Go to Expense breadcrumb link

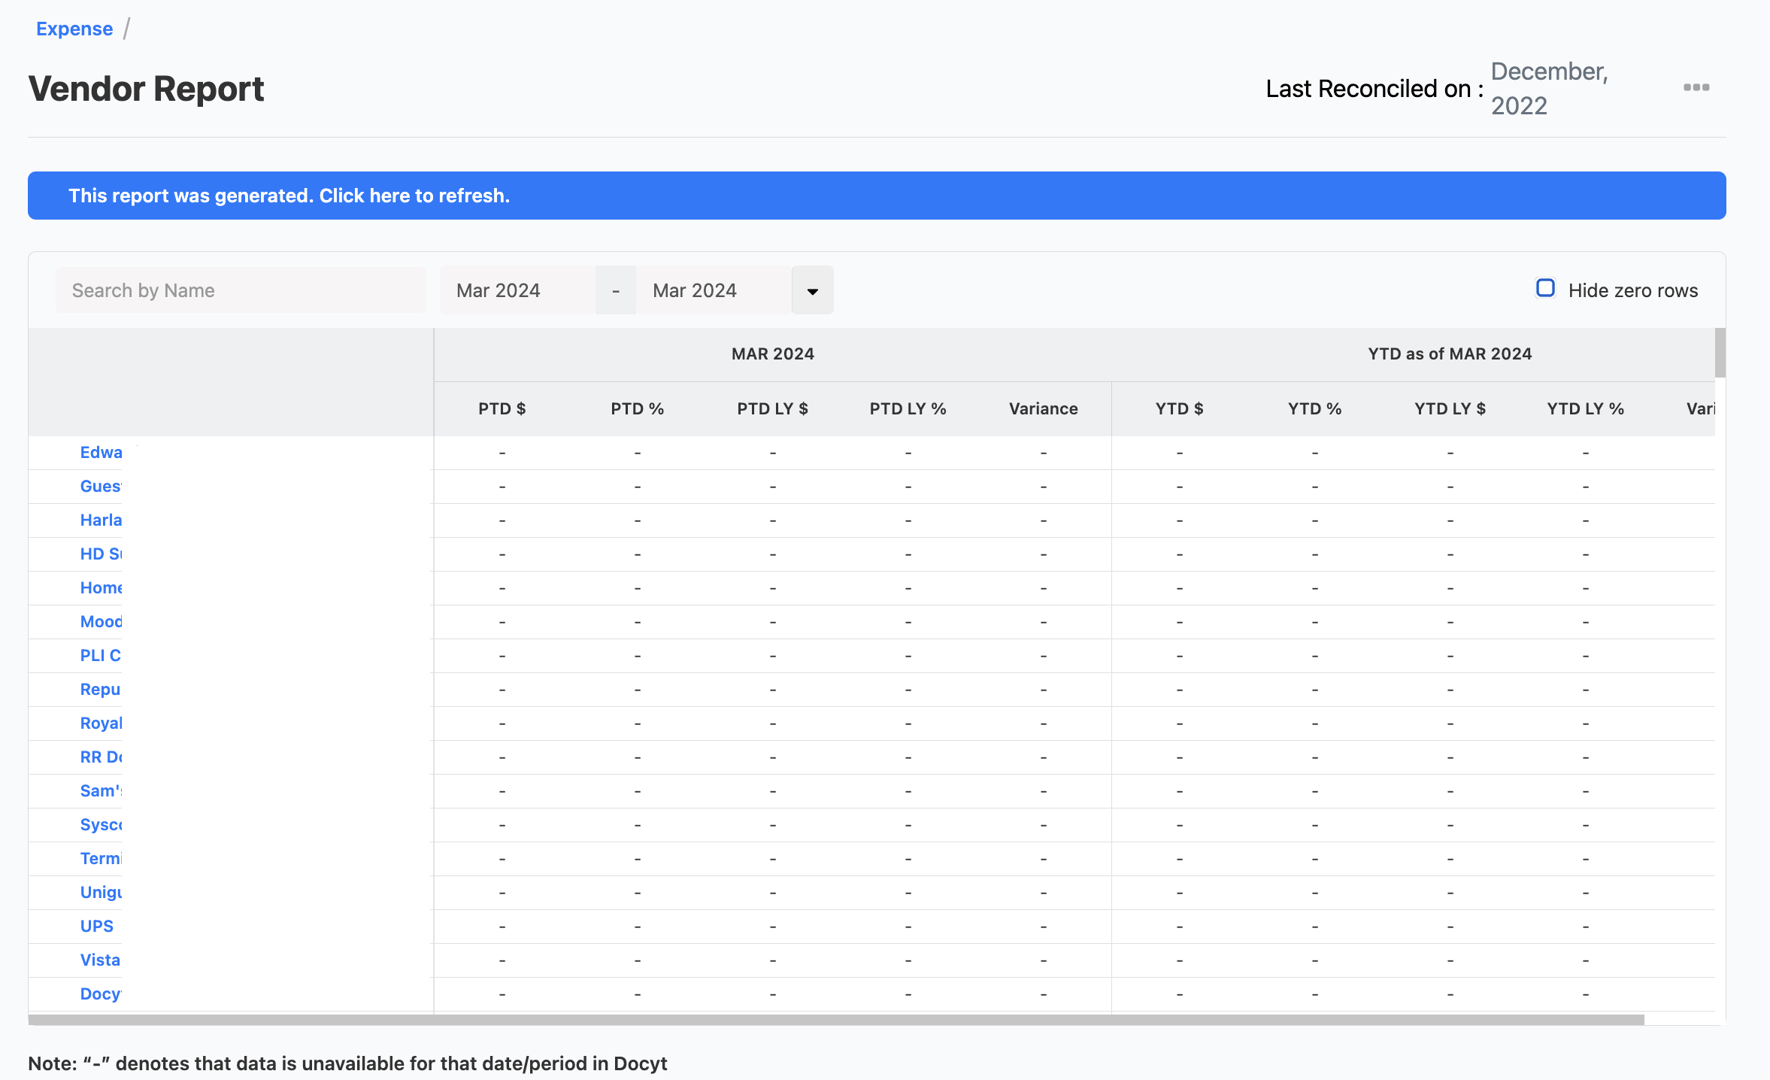pos(74,29)
